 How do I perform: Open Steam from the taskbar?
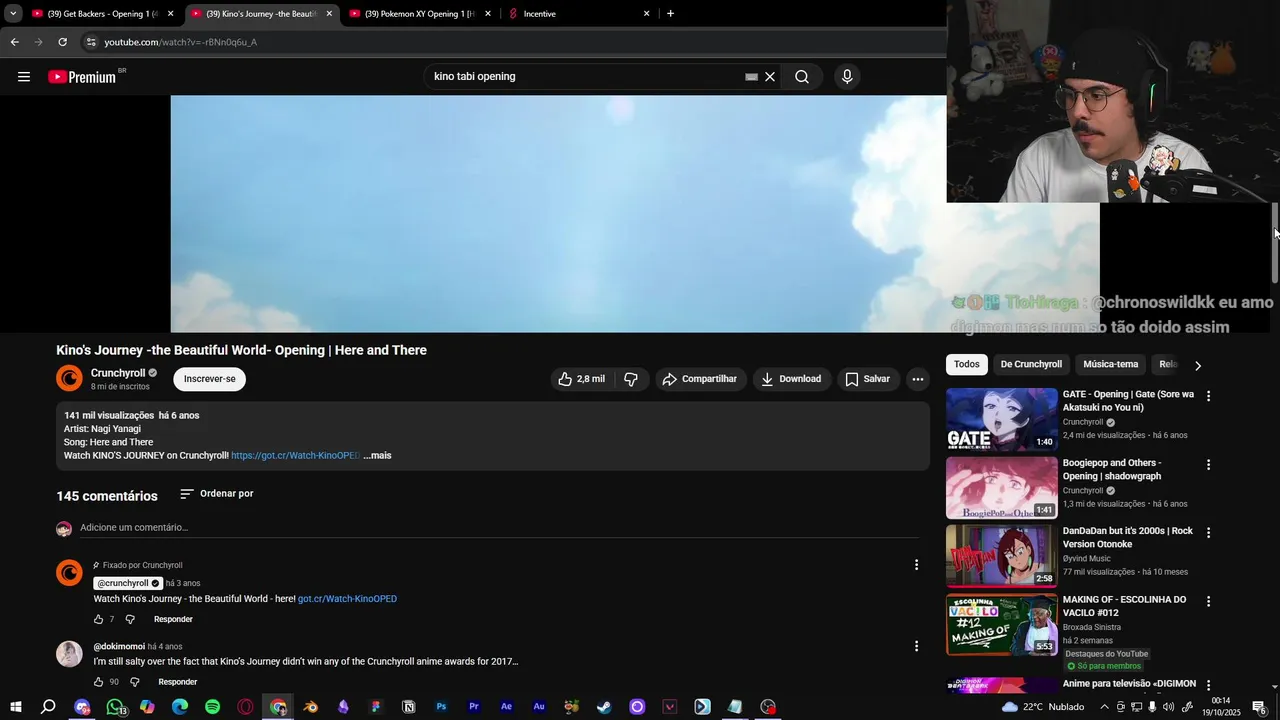coord(604,707)
